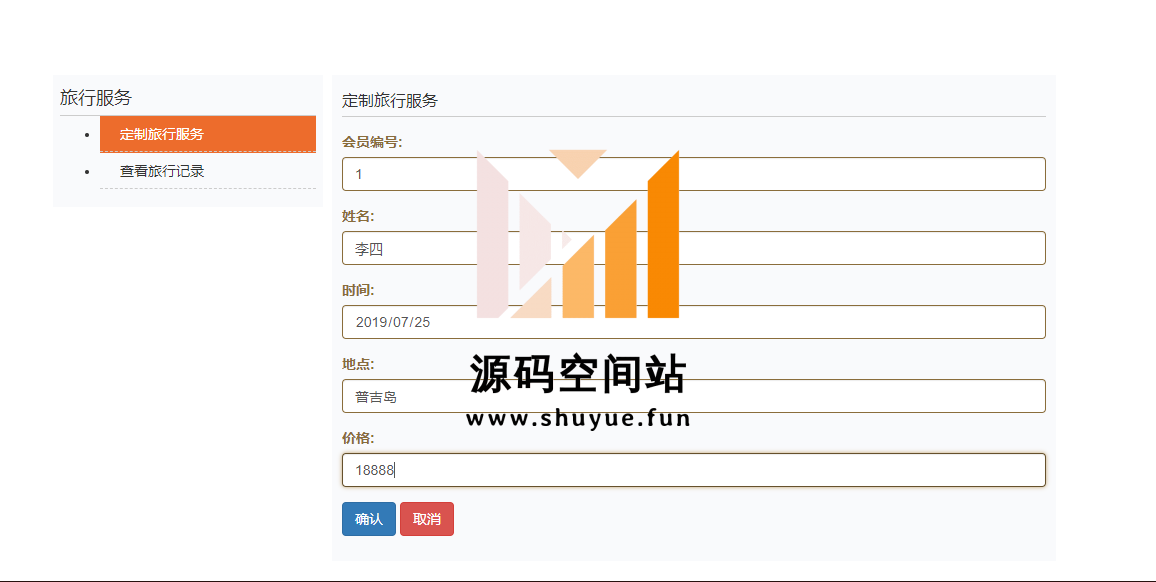This screenshot has height=582, width=1156.
Task: Select the 会员编号: label
Action: pyautogui.click(x=372, y=142)
